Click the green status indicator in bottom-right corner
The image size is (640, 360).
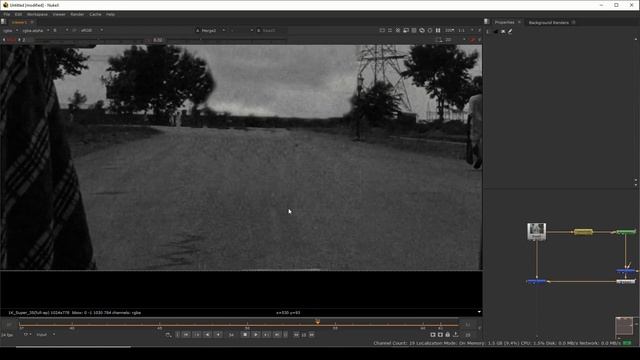click(627, 343)
